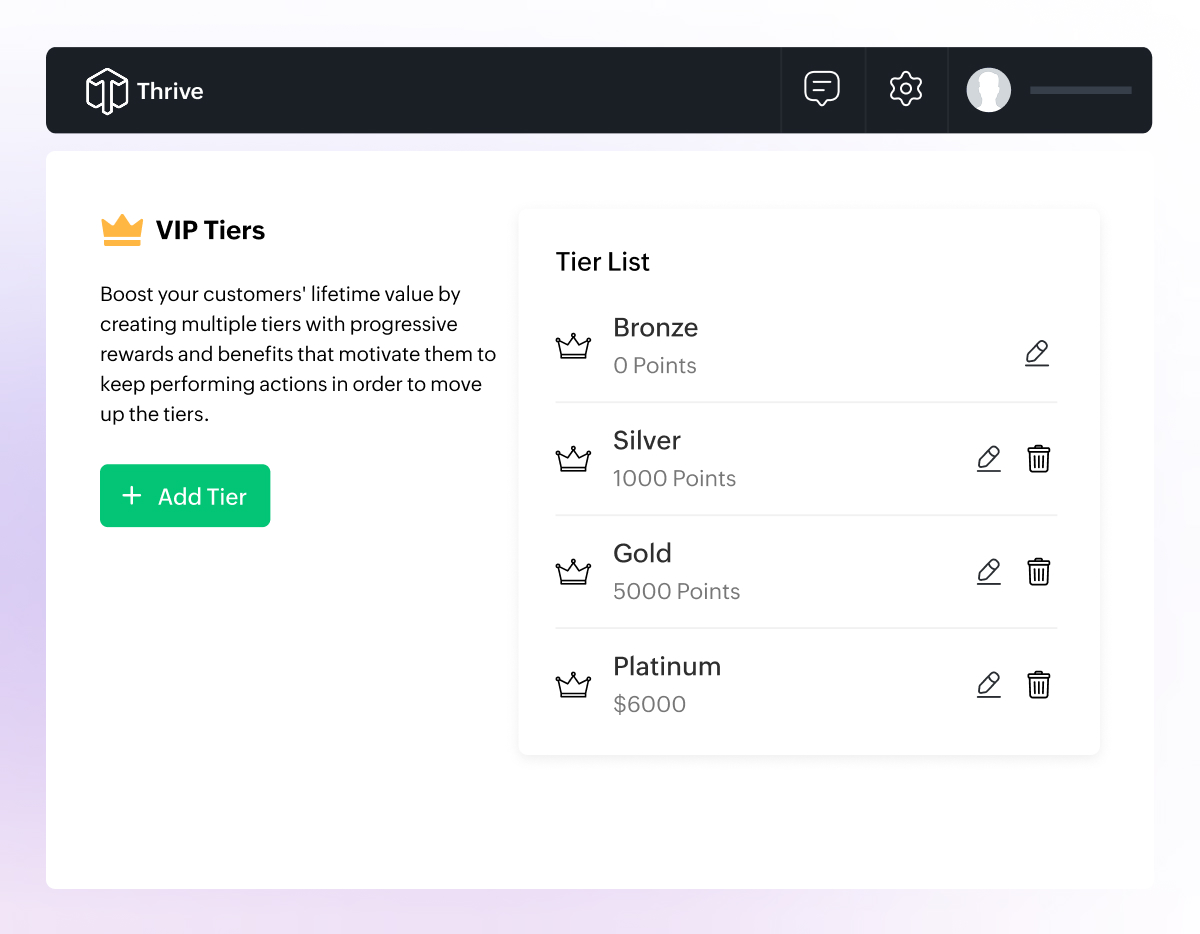Open the comment/feedback icon in the top bar
The height and width of the screenshot is (934, 1200).
click(x=822, y=89)
